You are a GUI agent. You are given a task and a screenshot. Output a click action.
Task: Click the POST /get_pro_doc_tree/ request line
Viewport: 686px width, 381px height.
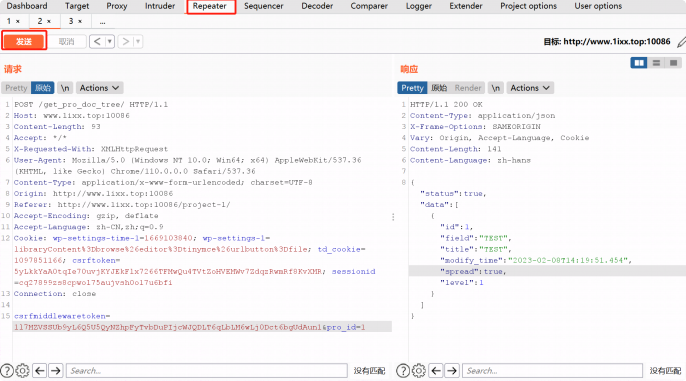91,105
